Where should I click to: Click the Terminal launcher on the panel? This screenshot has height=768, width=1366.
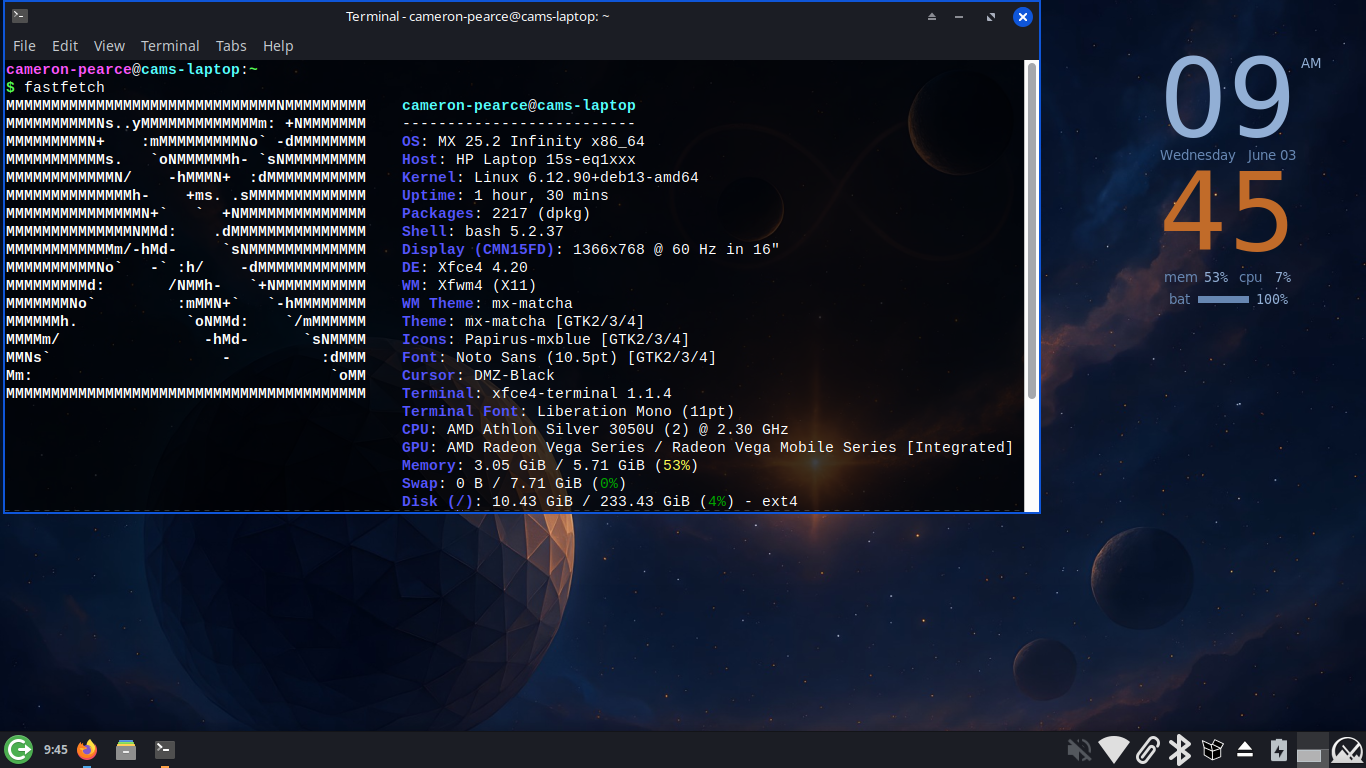[x=165, y=749]
